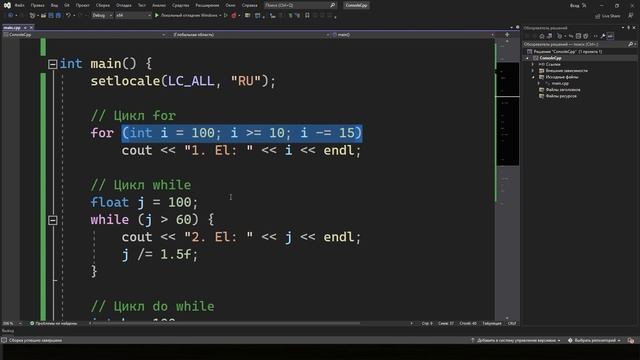Open the Debug configuration dropdown
The image size is (640, 360).
pyautogui.click(x=102, y=16)
